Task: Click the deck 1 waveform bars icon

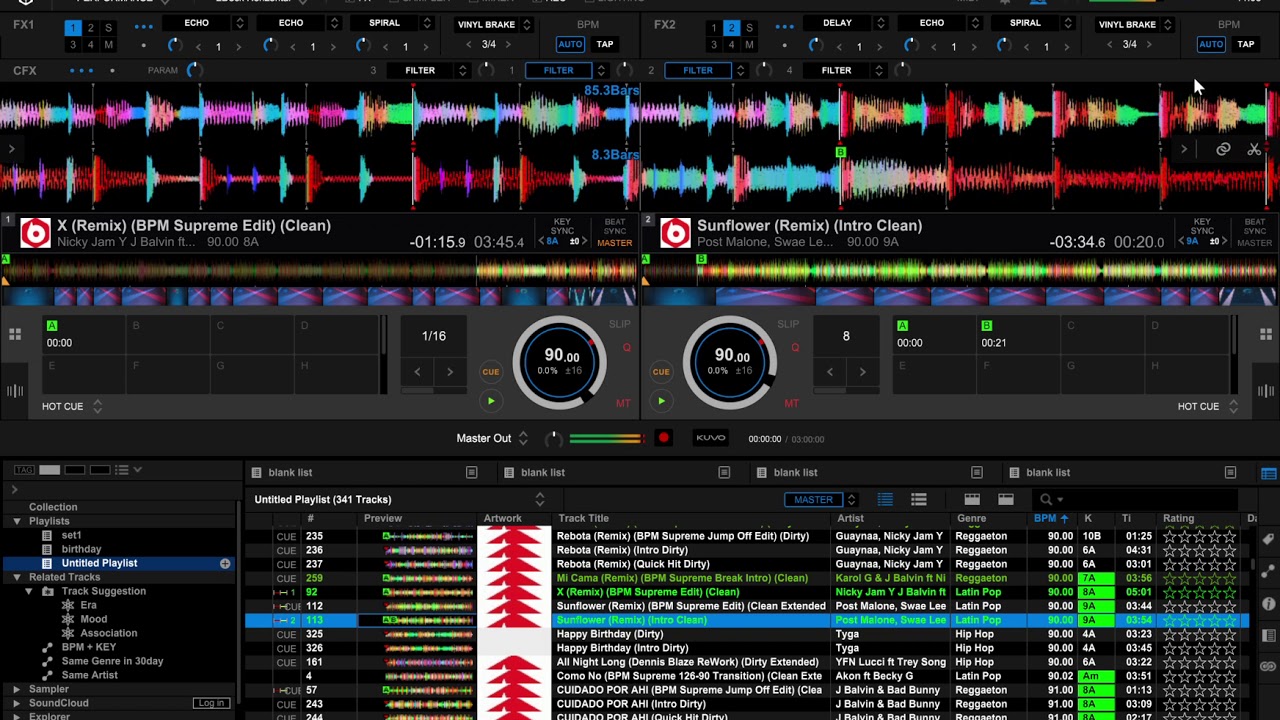Action: [15, 391]
